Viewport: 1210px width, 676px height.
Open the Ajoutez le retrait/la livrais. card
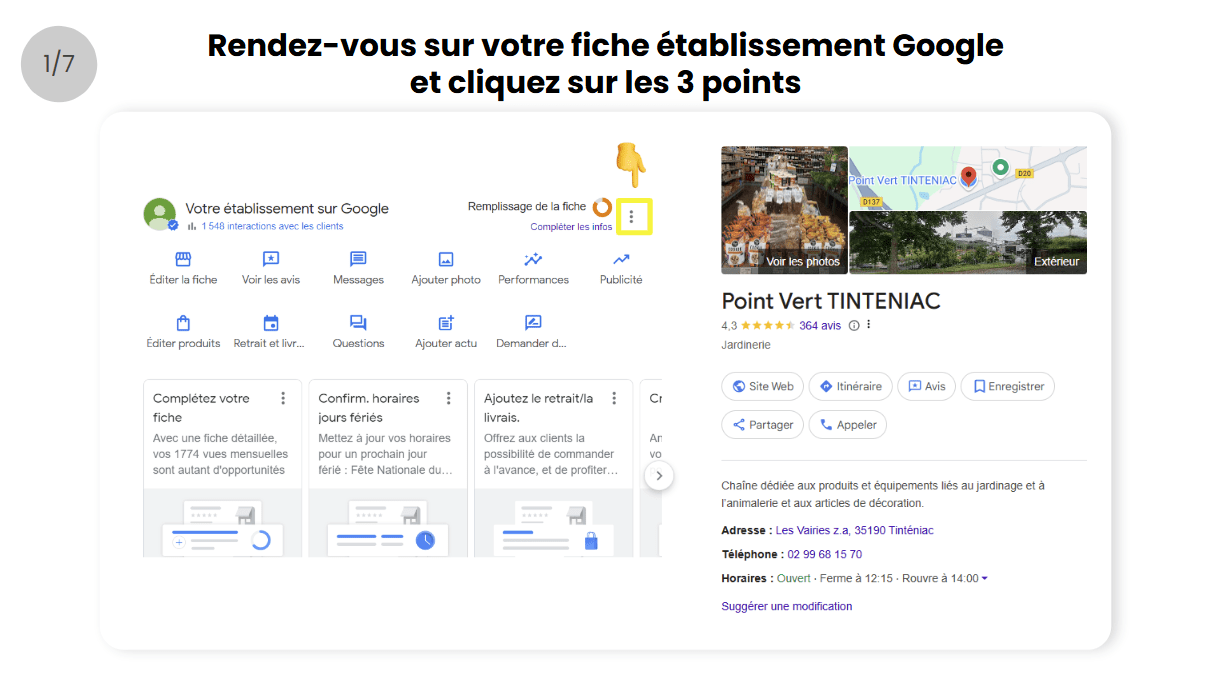[x=553, y=468]
